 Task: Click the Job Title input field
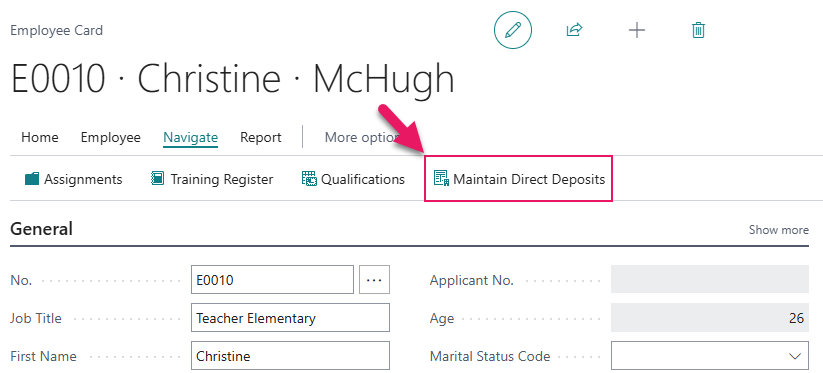coord(290,317)
